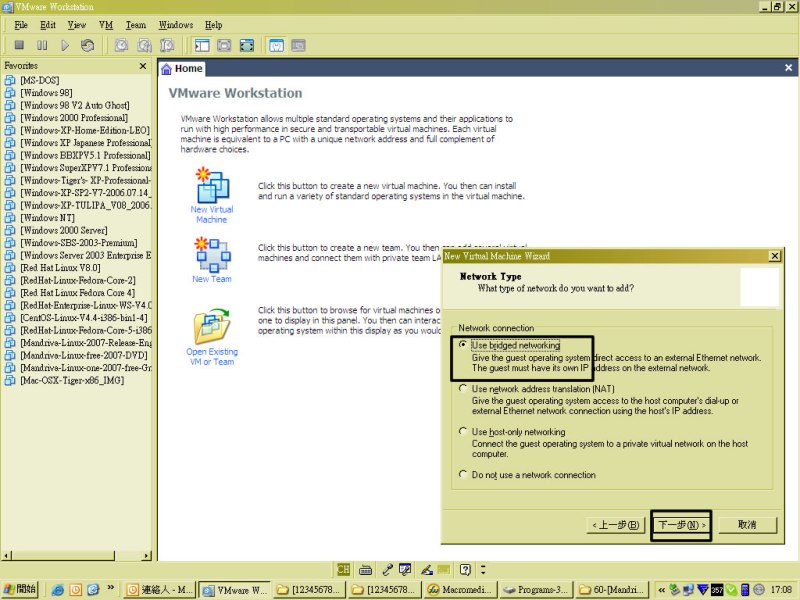The width and height of the screenshot is (800, 600).
Task: Click Favorites horizontal scrollbar right arrow
Action: 147,556
